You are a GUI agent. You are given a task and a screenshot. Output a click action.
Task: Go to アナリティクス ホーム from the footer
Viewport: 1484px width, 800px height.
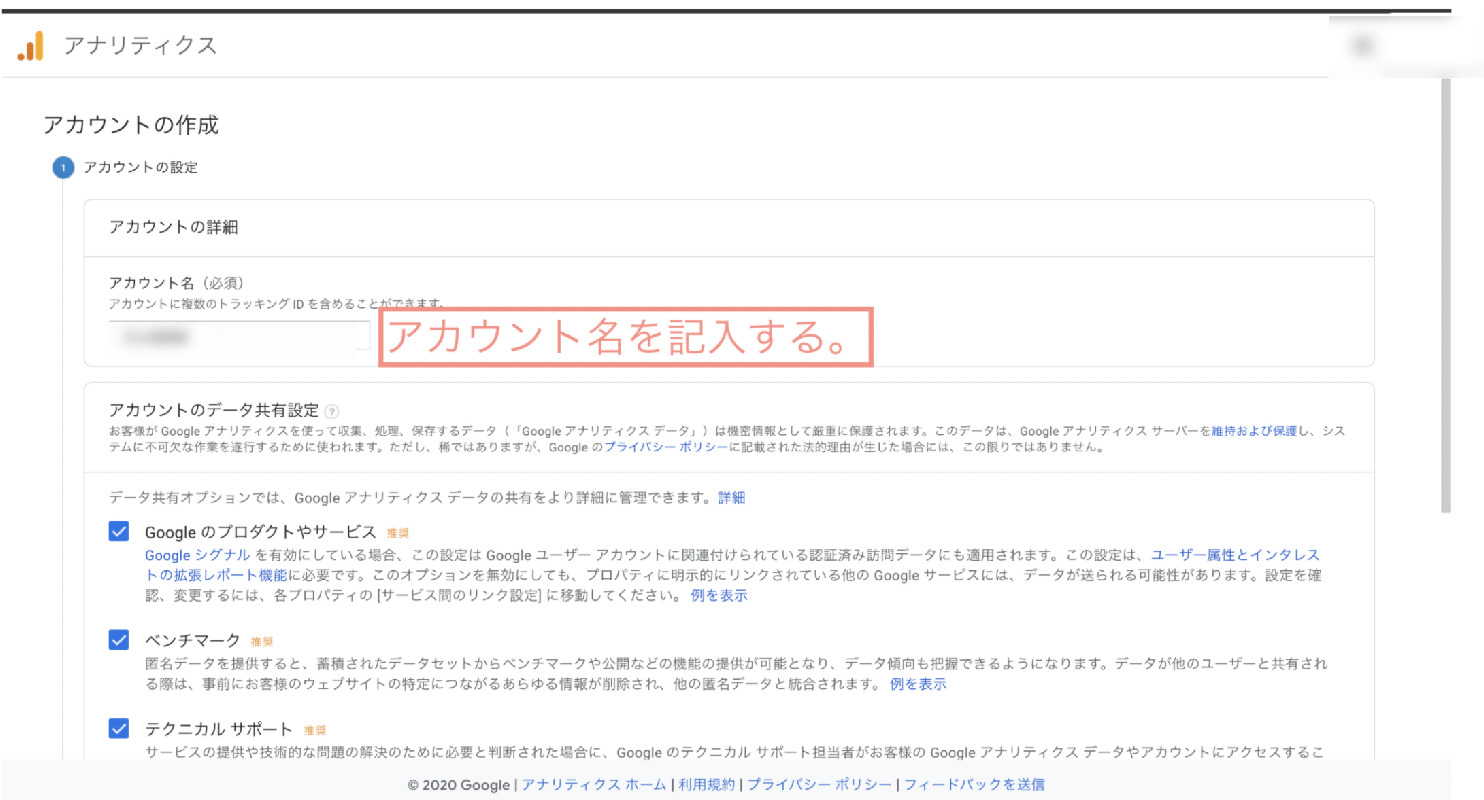pos(595,786)
